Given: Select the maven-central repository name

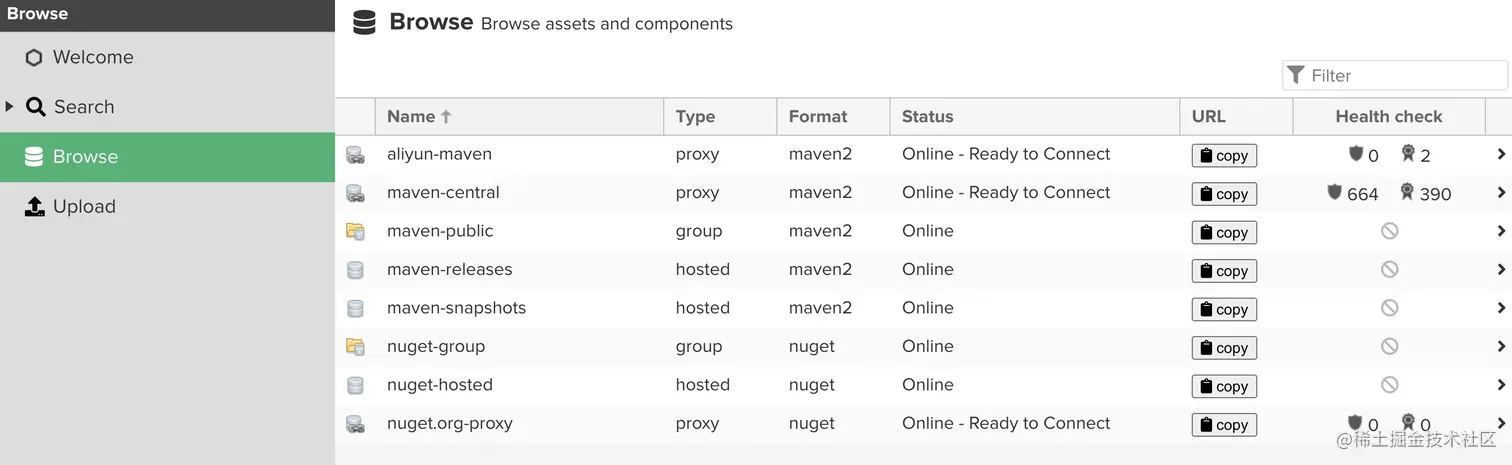Looking at the screenshot, I should pos(443,192).
